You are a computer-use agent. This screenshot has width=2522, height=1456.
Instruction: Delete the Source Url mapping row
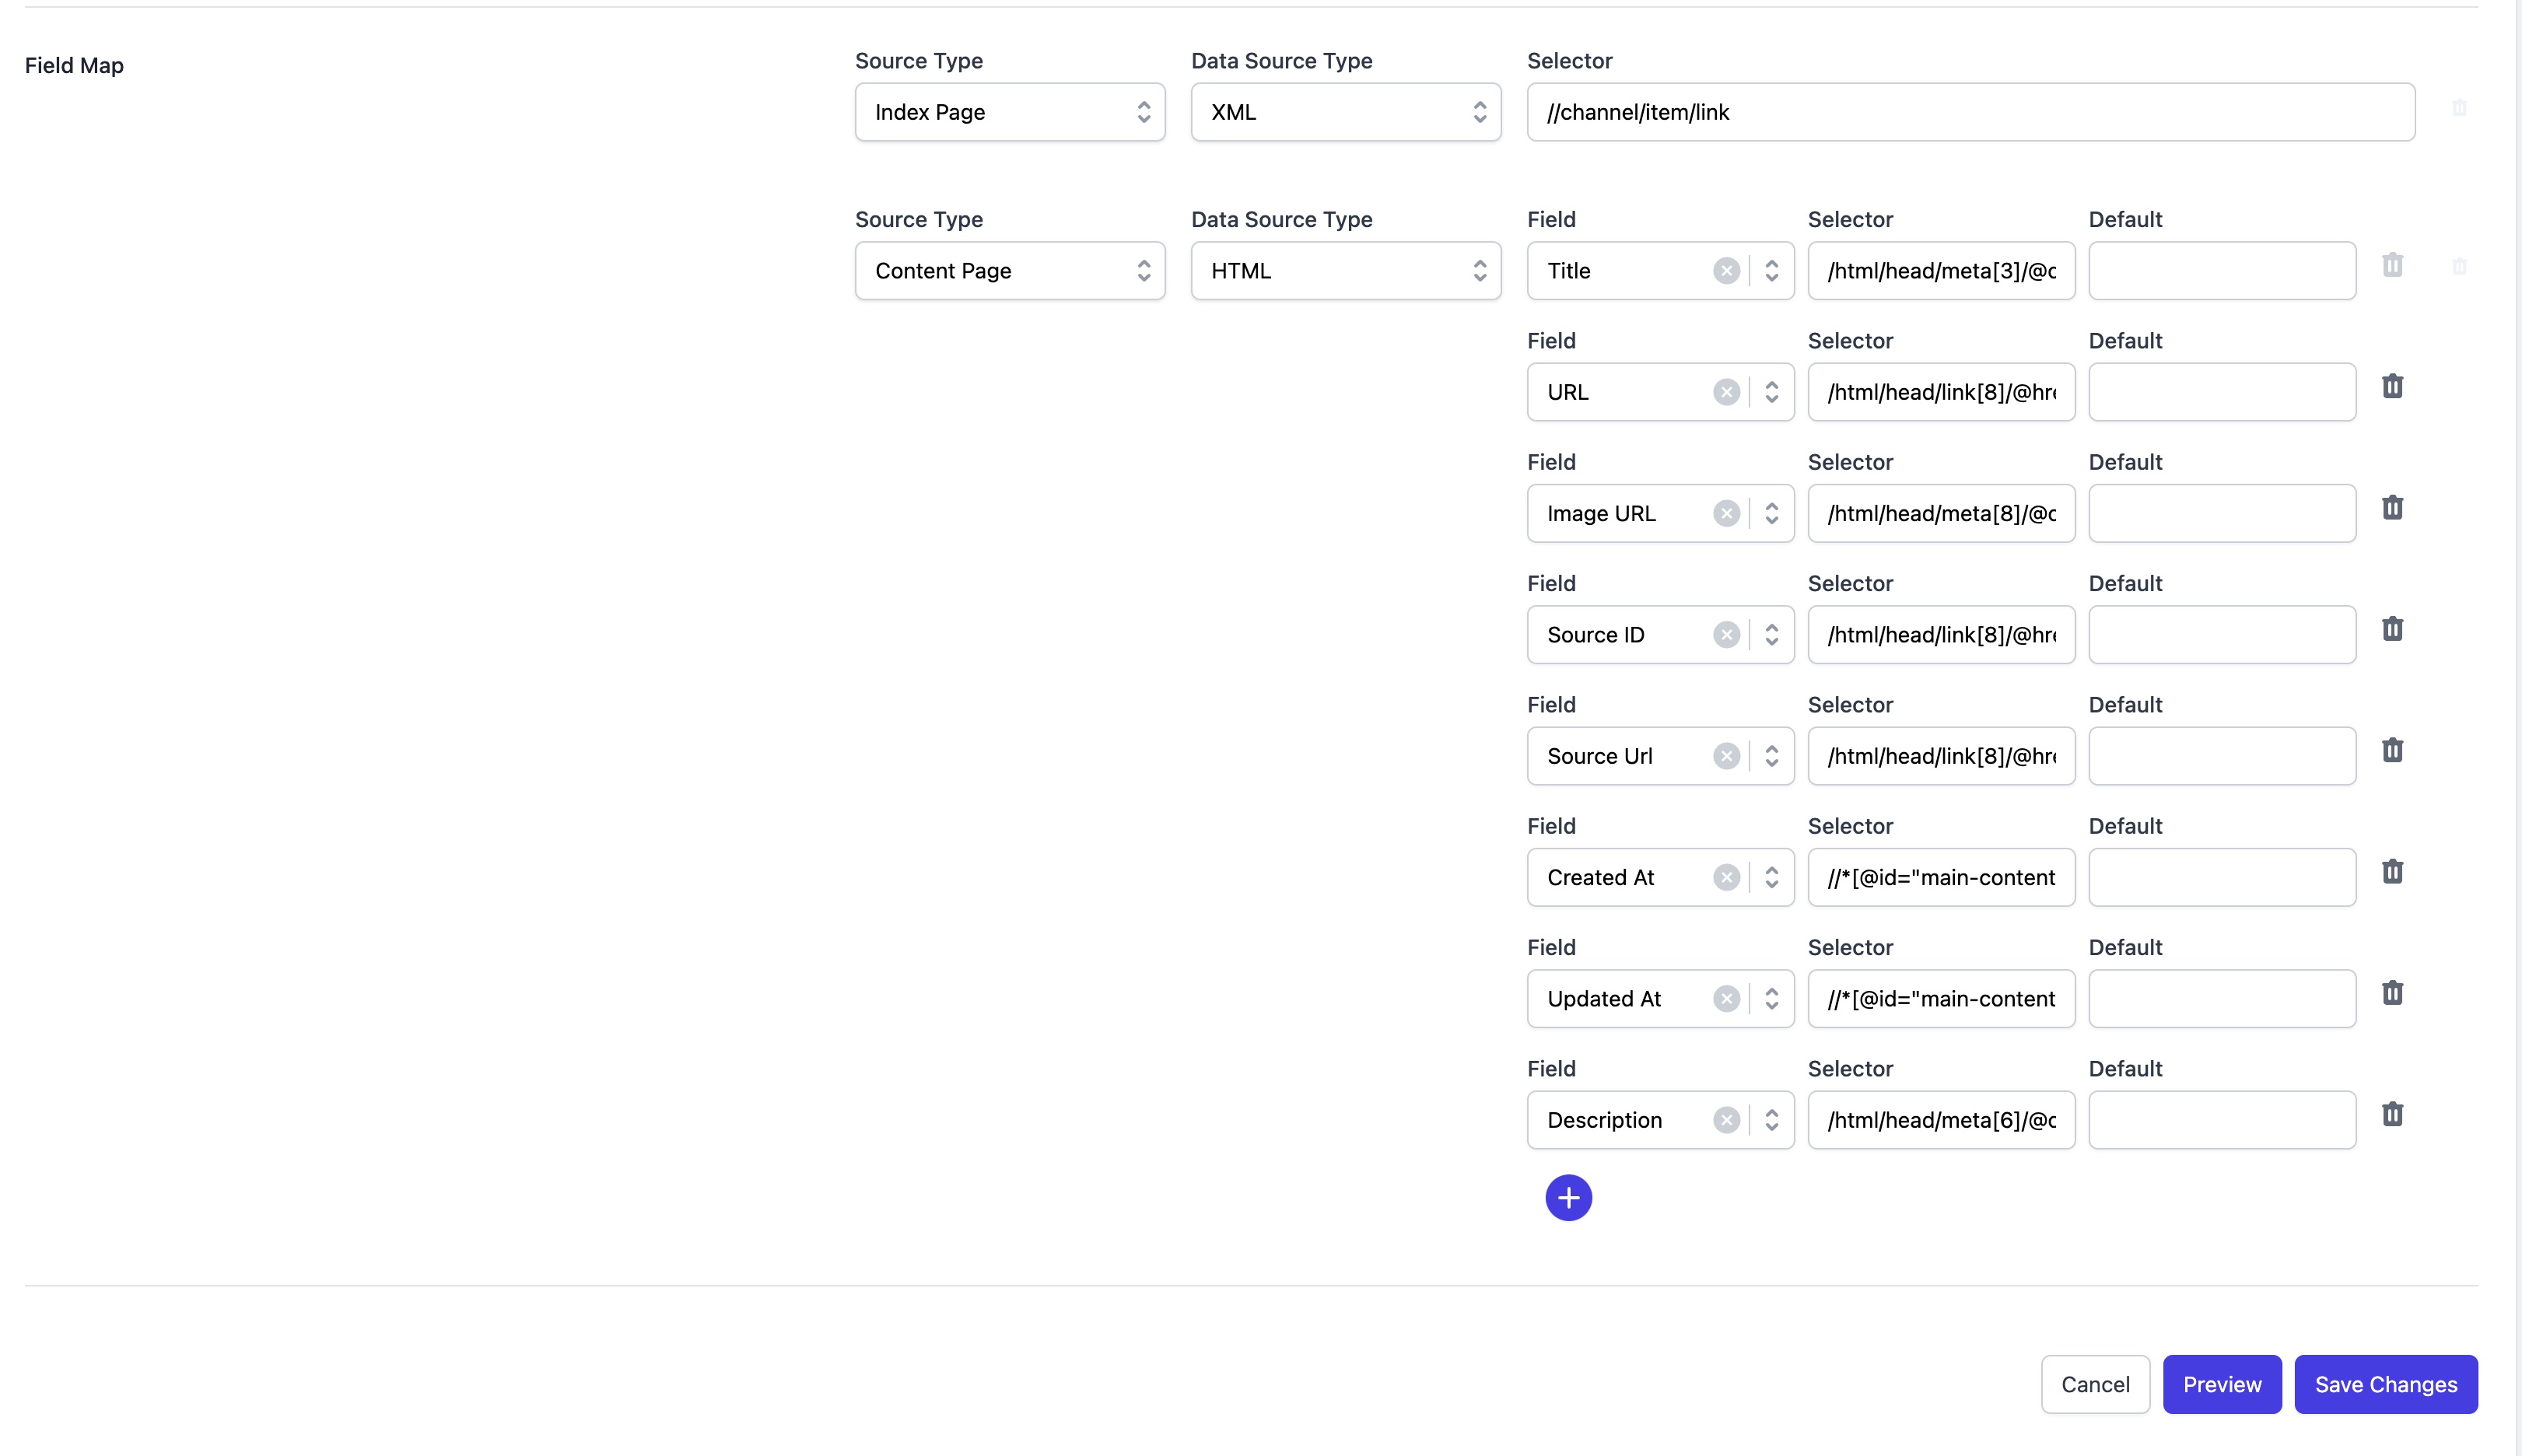2391,751
